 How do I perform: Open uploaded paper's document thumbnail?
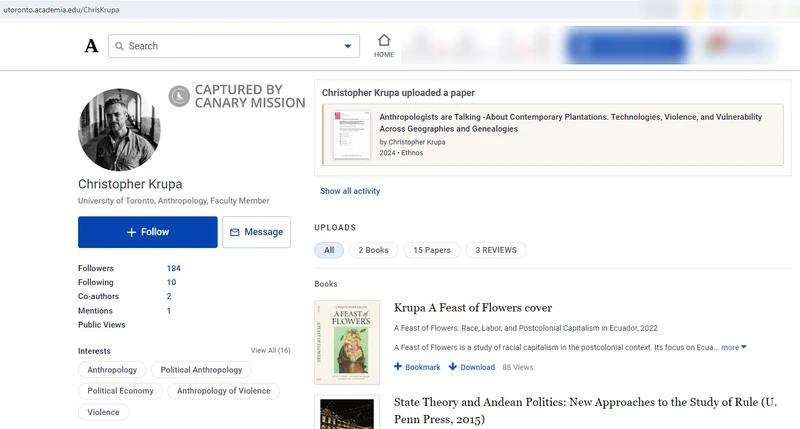coord(352,134)
